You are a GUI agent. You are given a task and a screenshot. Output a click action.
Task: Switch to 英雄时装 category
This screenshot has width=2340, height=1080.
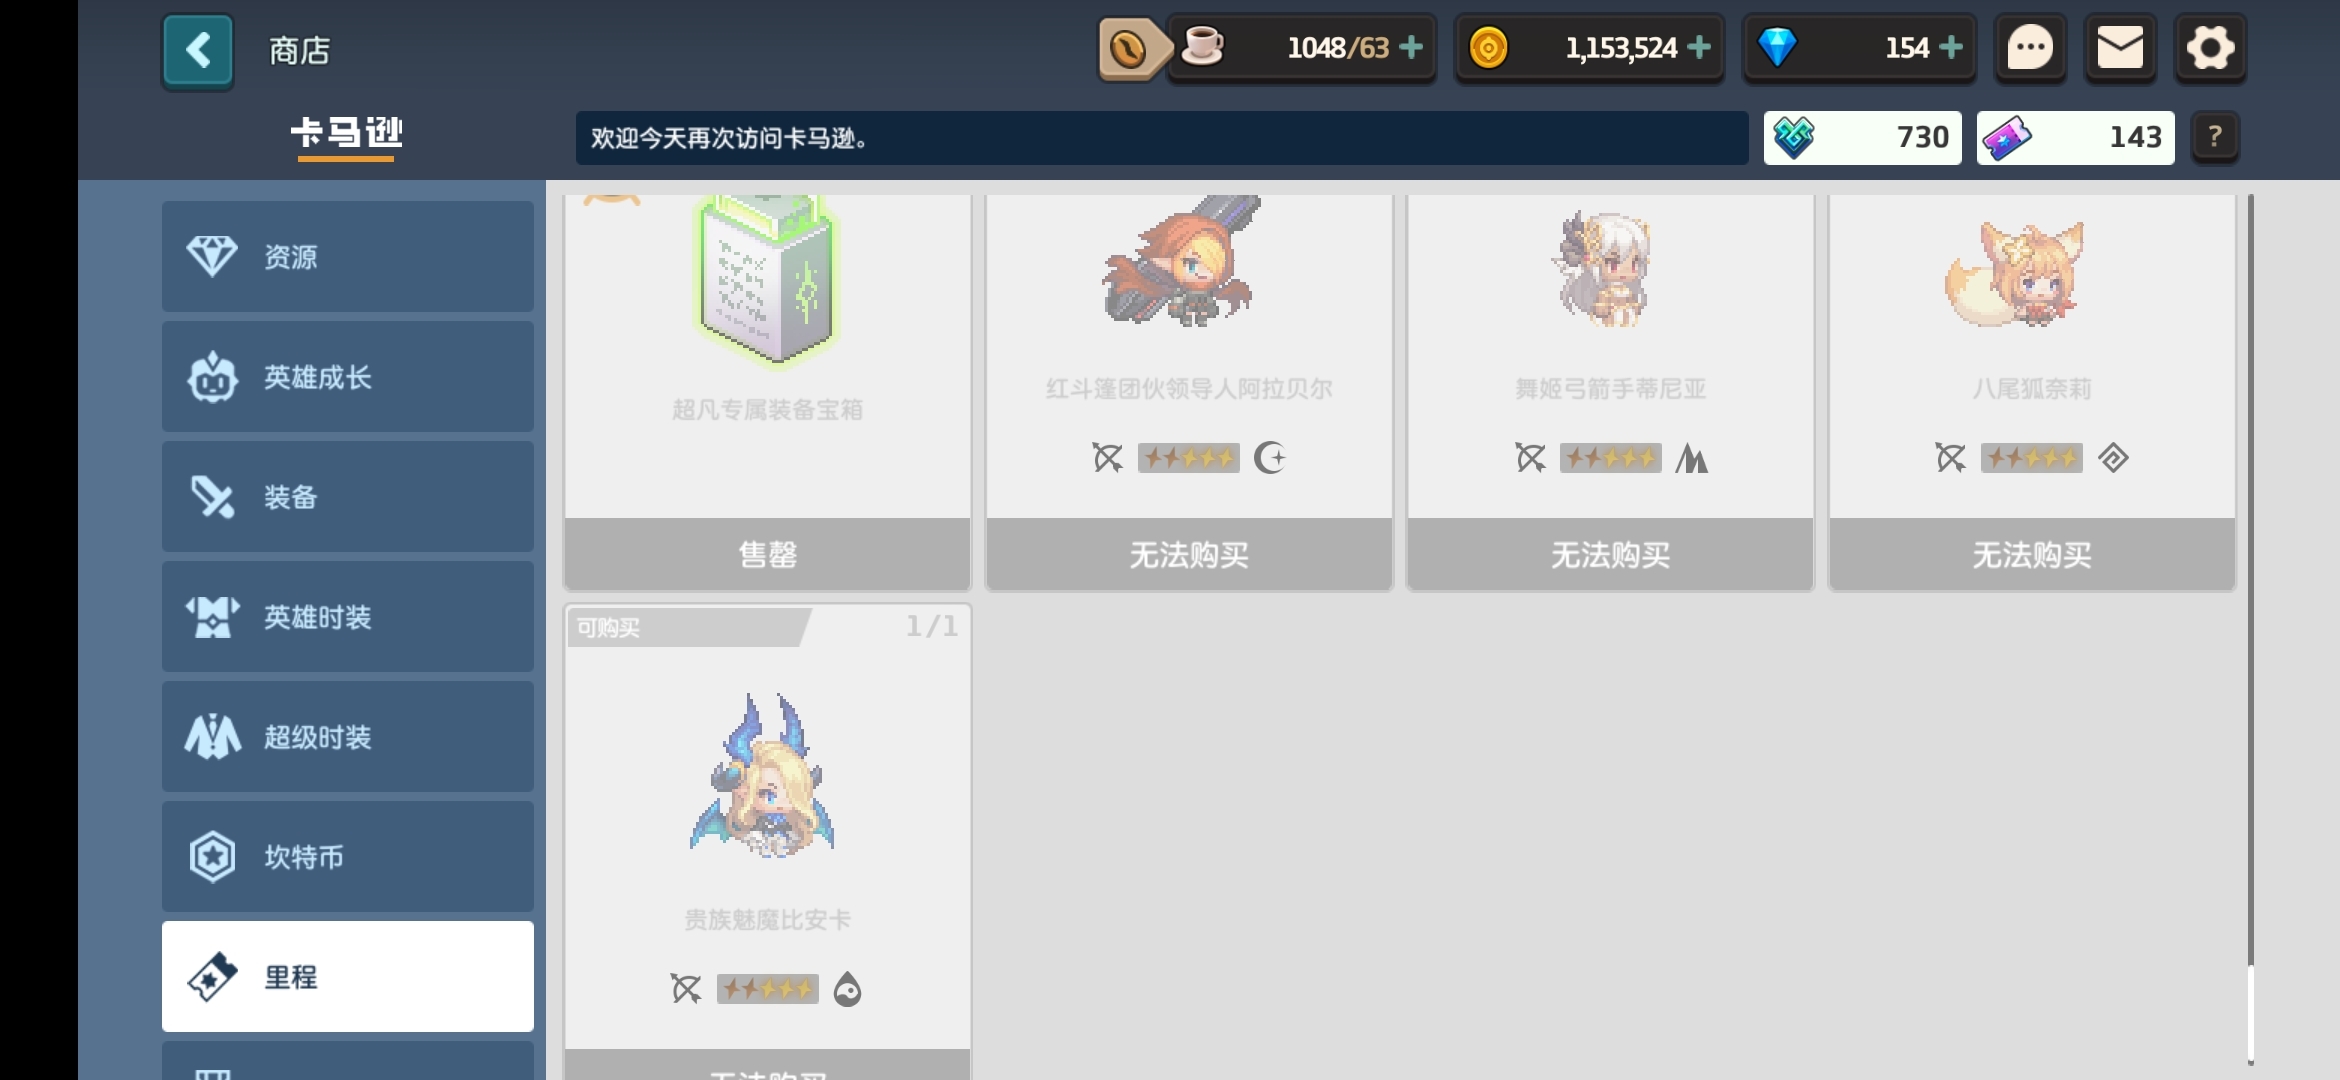(348, 617)
